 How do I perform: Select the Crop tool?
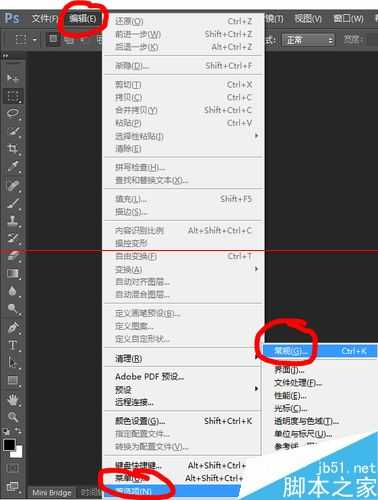coord(13,149)
